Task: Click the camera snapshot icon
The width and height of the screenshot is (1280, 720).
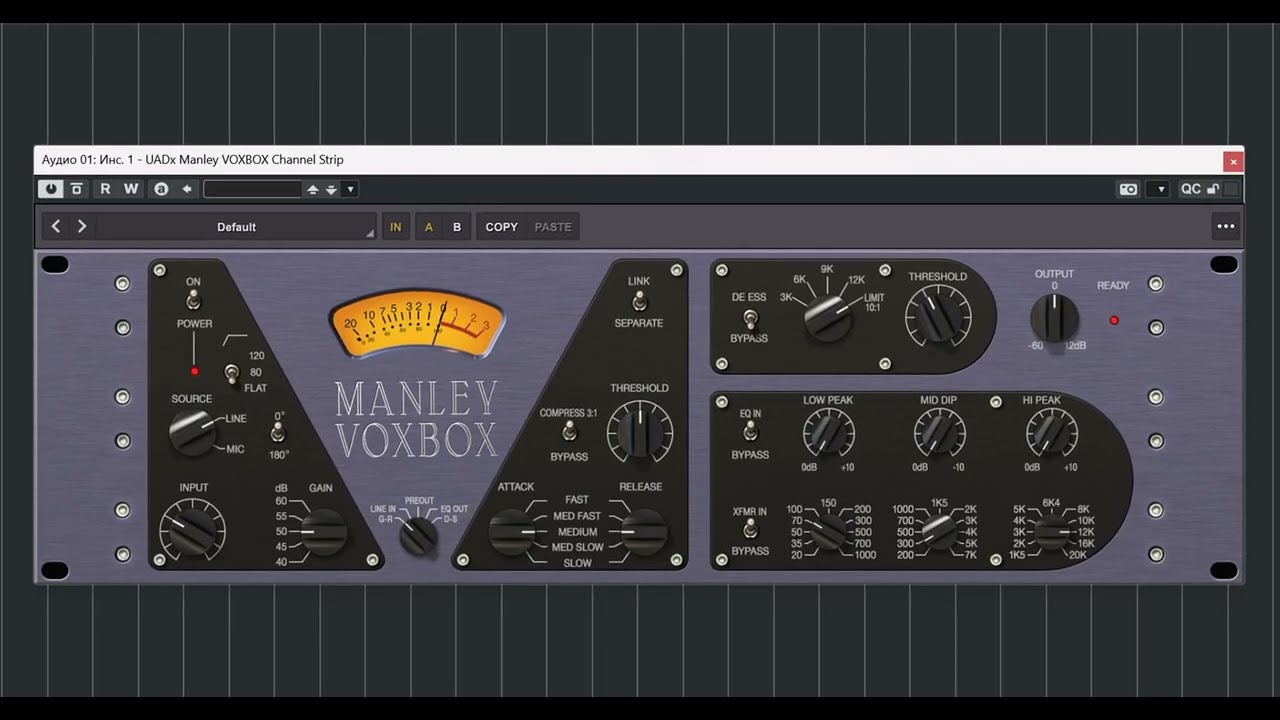Action: 1128,189
